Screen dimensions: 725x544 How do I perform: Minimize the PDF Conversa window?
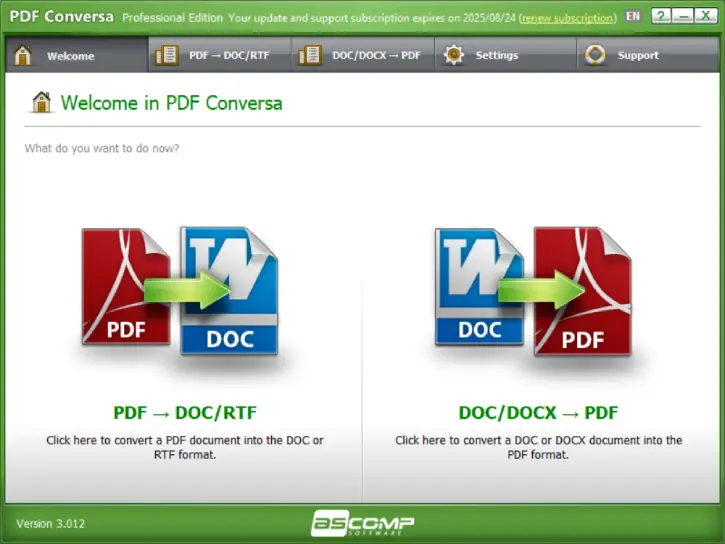tap(683, 16)
